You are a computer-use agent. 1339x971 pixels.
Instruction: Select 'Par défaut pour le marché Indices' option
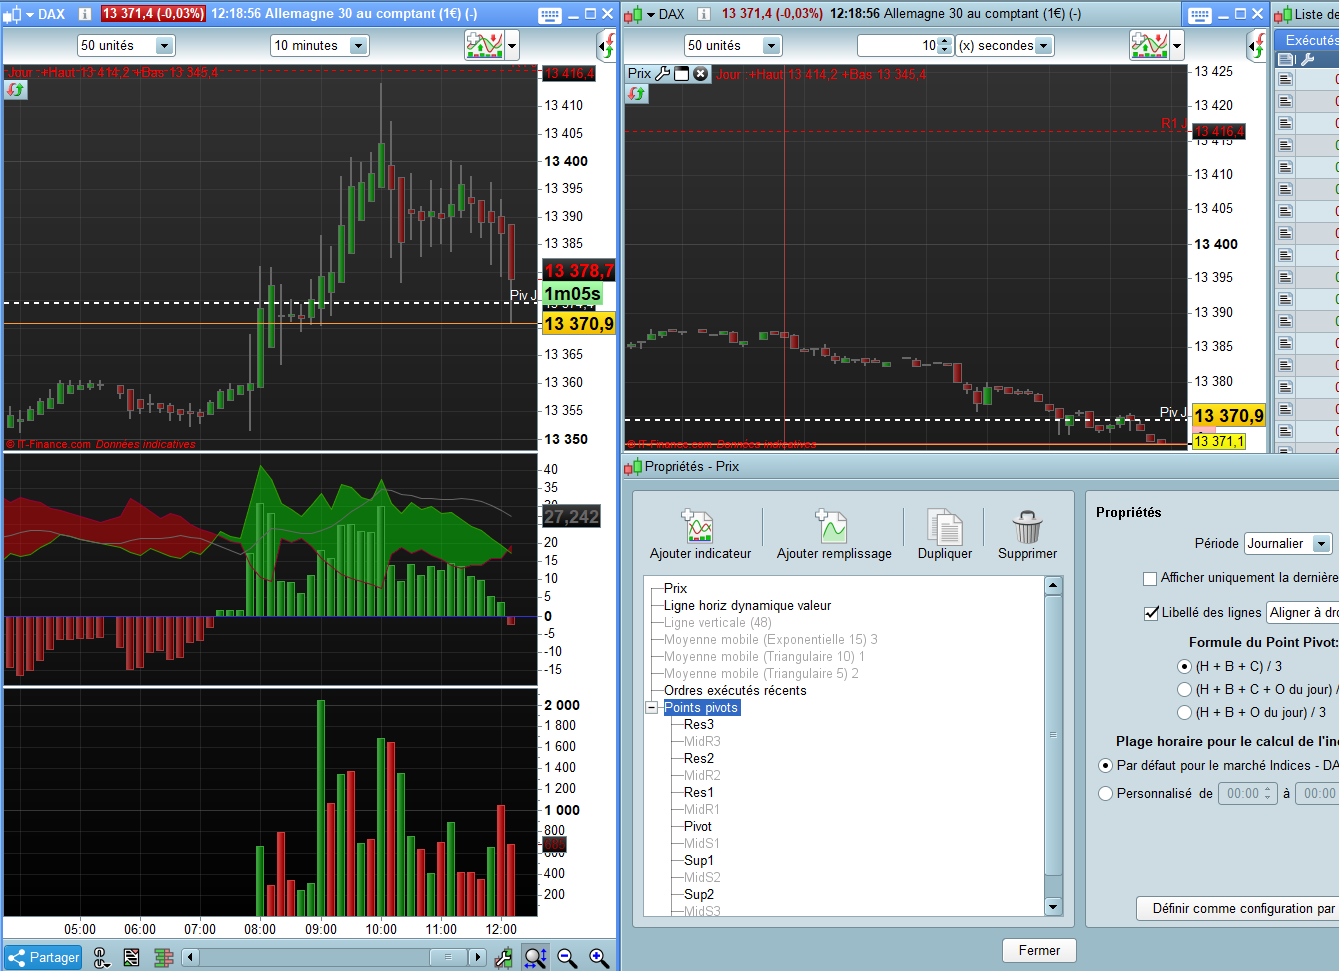point(1105,765)
